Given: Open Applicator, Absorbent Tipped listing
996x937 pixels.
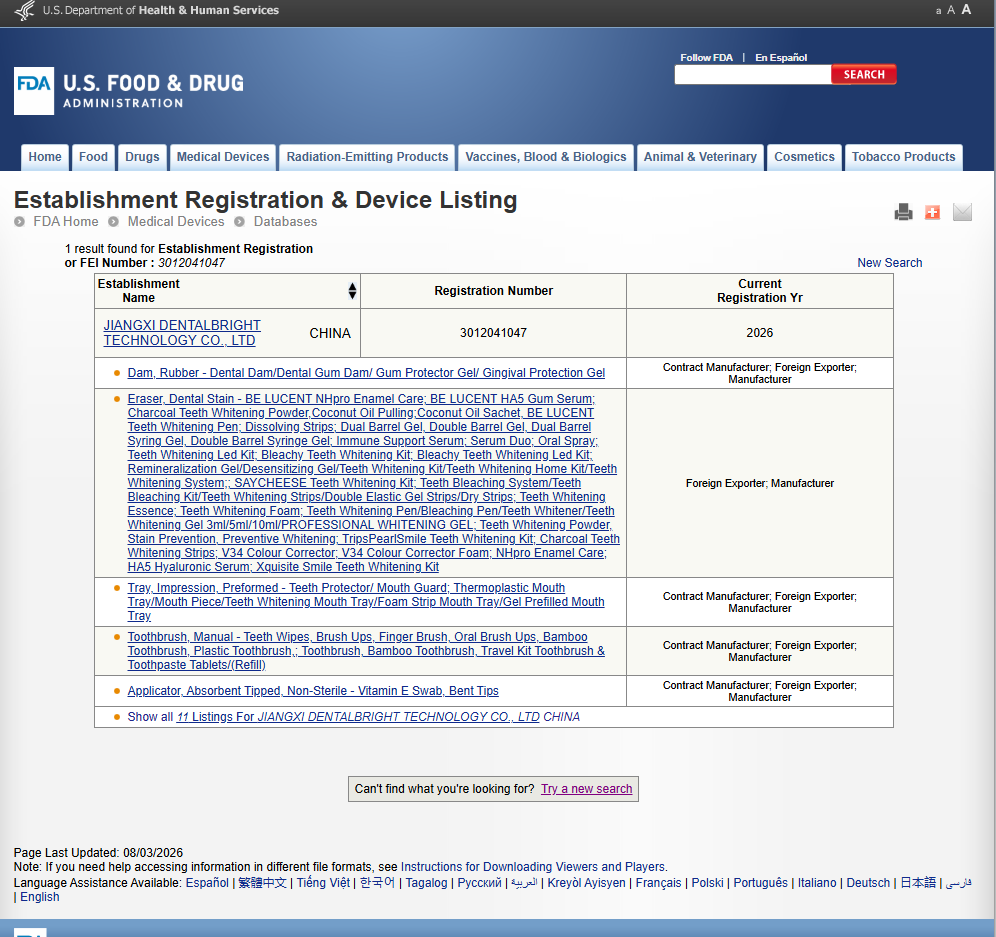Looking at the screenshot, I should pos(313,691).
